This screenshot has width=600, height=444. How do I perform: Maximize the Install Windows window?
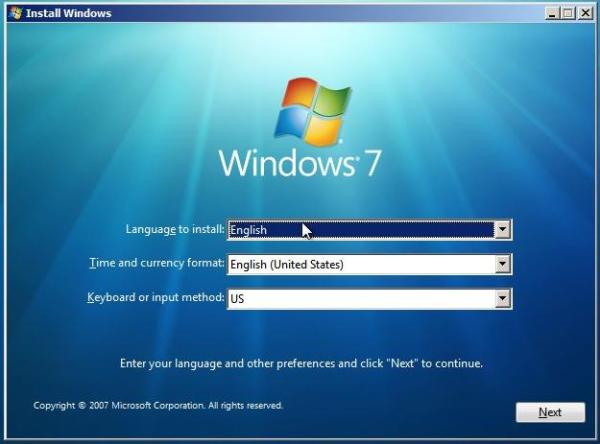point(568,13)
